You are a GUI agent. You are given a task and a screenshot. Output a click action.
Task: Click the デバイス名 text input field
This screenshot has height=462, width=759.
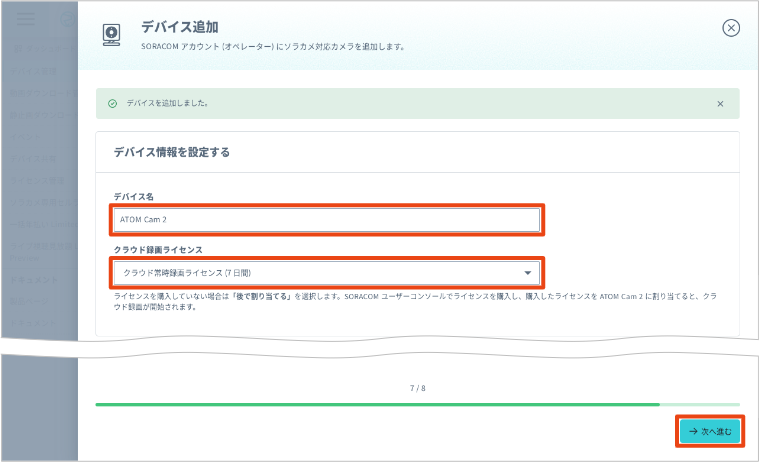click(326, 219)
